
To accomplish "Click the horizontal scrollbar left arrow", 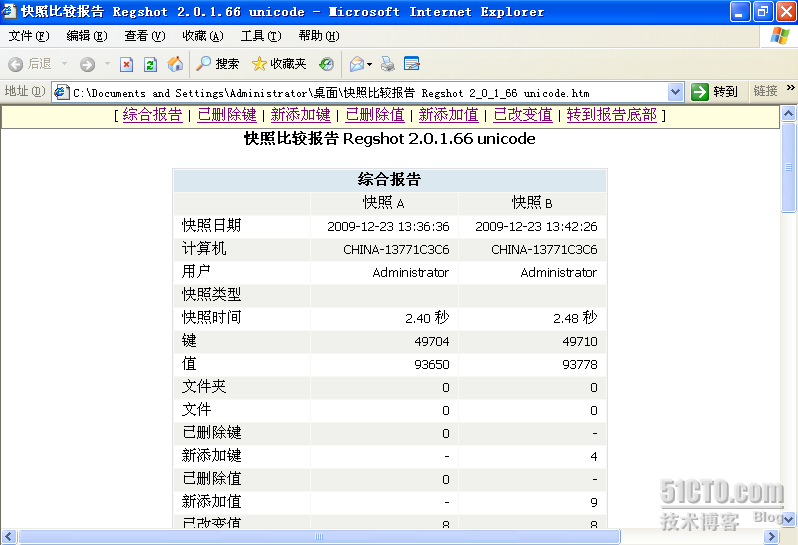I will pyautogui.click(x=9, y=536).
